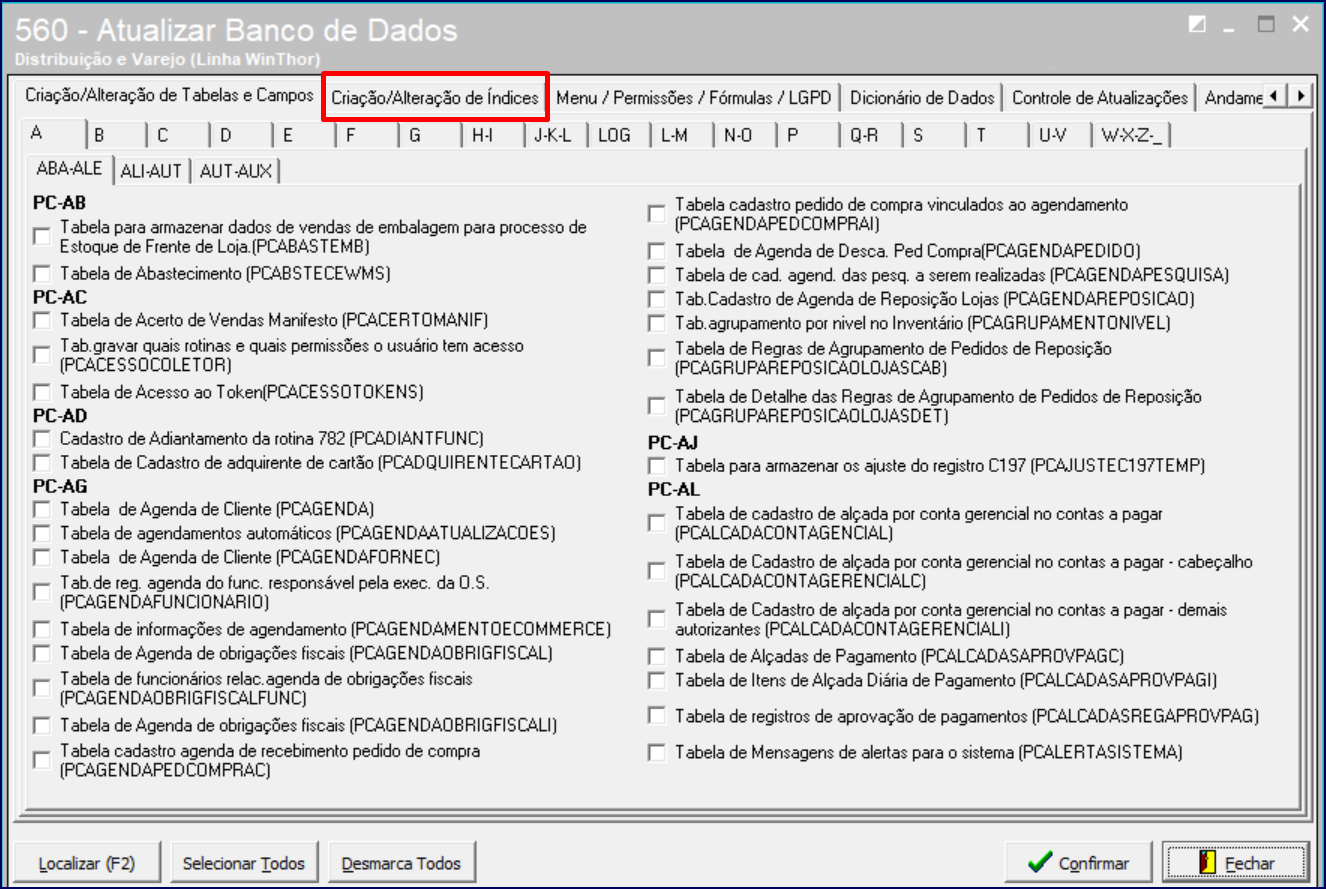The height and width of the screenshot is (889, 1326).
Task: Check the PCAGENDAOBRIGFISCALFUNC checkbox
Action: (41, 688)
